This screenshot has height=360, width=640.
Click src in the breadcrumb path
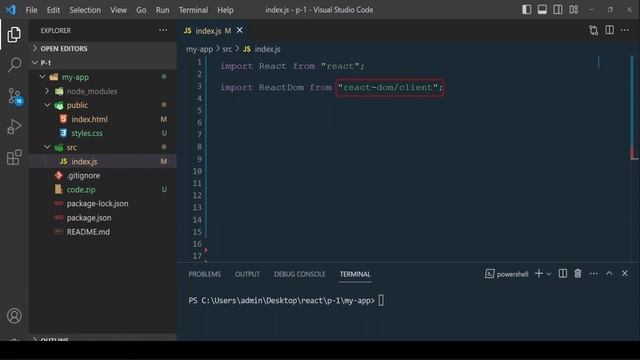227,49
